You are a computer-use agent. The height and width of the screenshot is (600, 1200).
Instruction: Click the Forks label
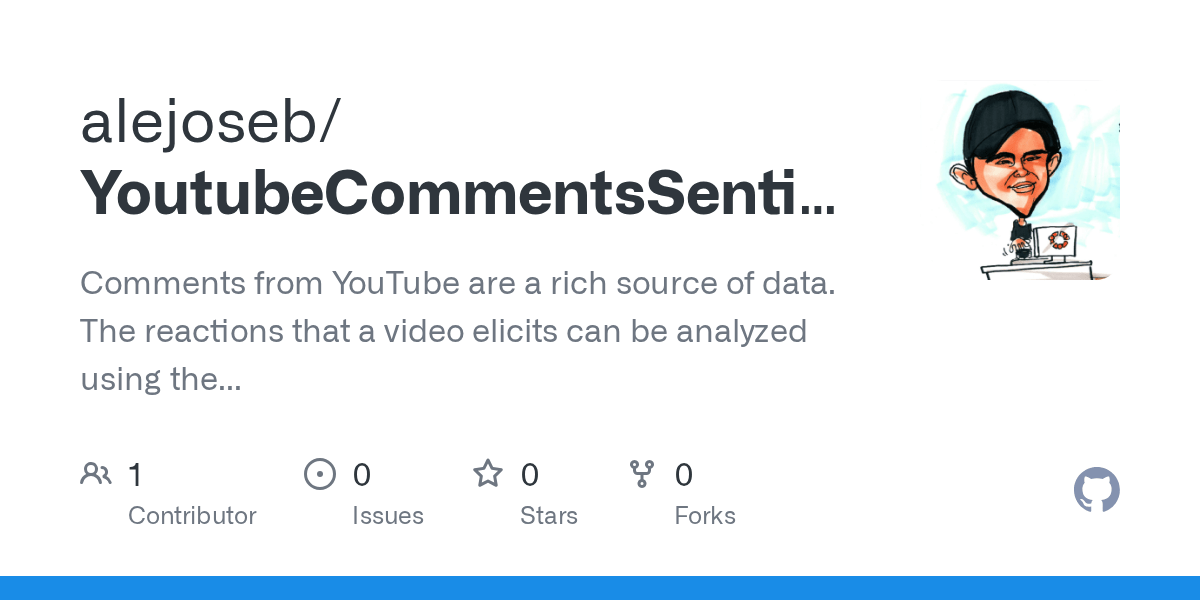coord(705,516)
